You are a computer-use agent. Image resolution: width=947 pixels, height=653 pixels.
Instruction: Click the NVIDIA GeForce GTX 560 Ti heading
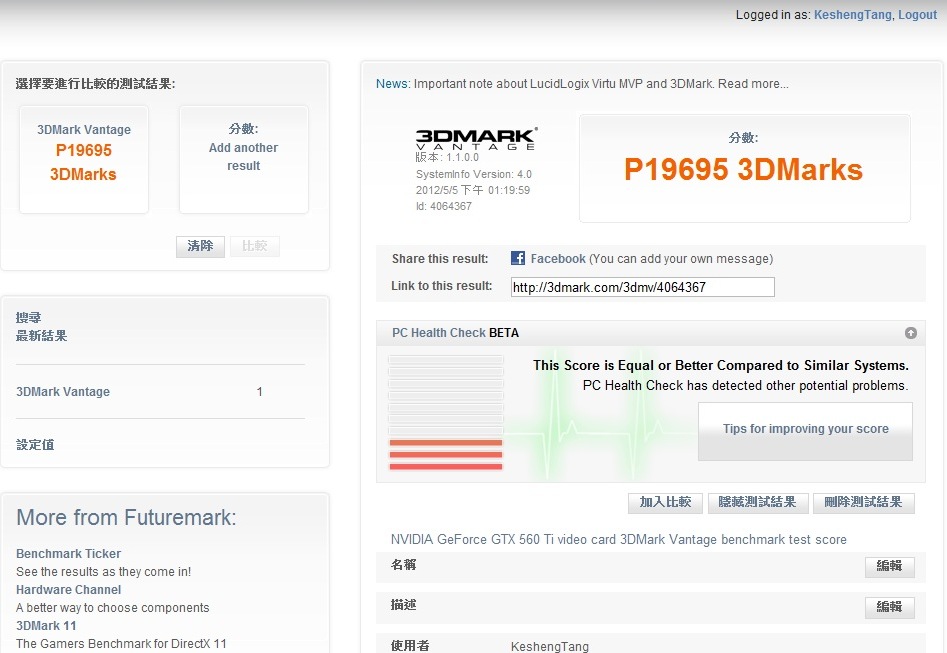[x=618, y=539]
